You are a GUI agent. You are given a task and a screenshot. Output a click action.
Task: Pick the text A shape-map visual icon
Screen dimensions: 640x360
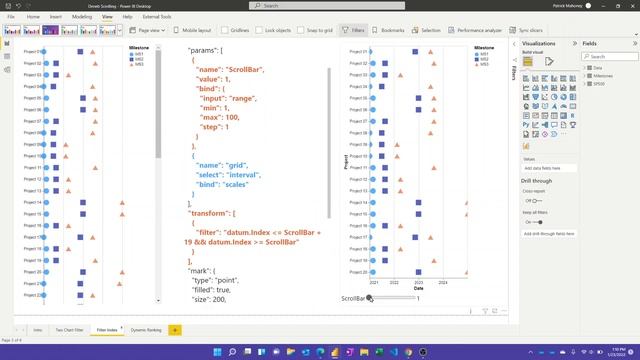pos(554,106)
